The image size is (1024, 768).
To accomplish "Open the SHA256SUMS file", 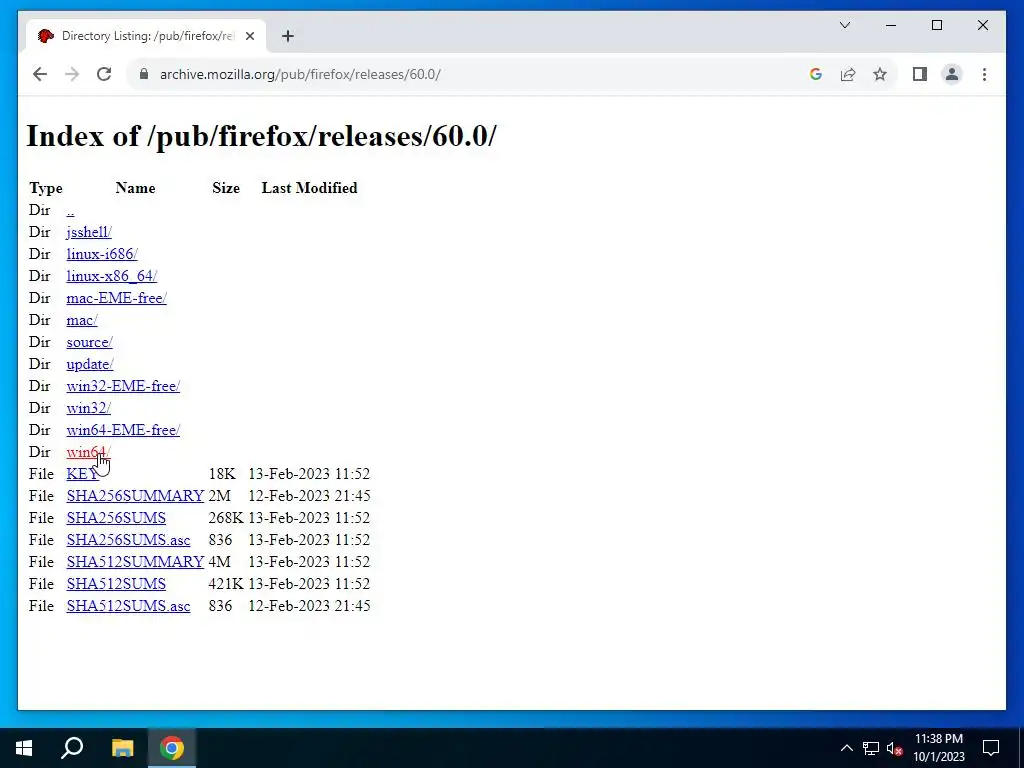I will pyautogui.click(x=116, y=518).
